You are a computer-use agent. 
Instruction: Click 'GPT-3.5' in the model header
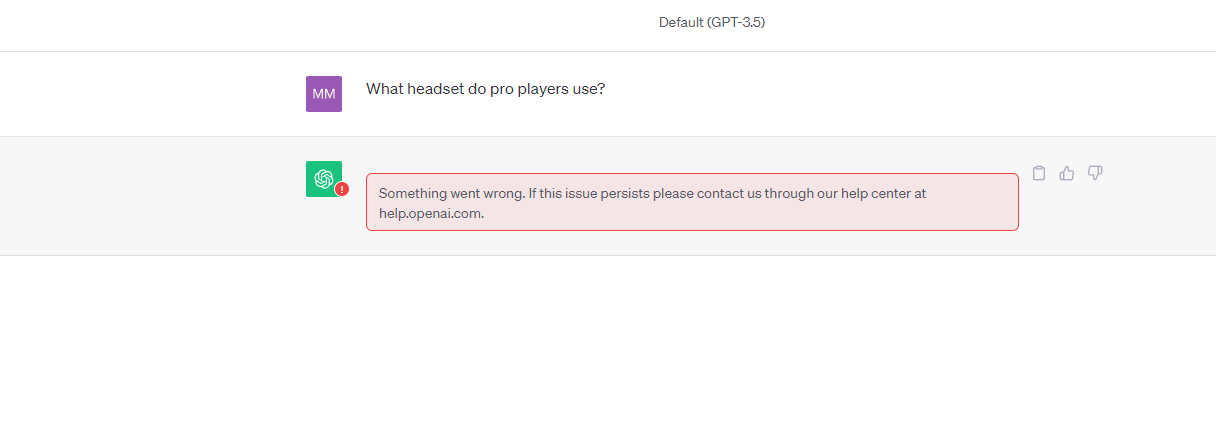click(x=736, y=22)
